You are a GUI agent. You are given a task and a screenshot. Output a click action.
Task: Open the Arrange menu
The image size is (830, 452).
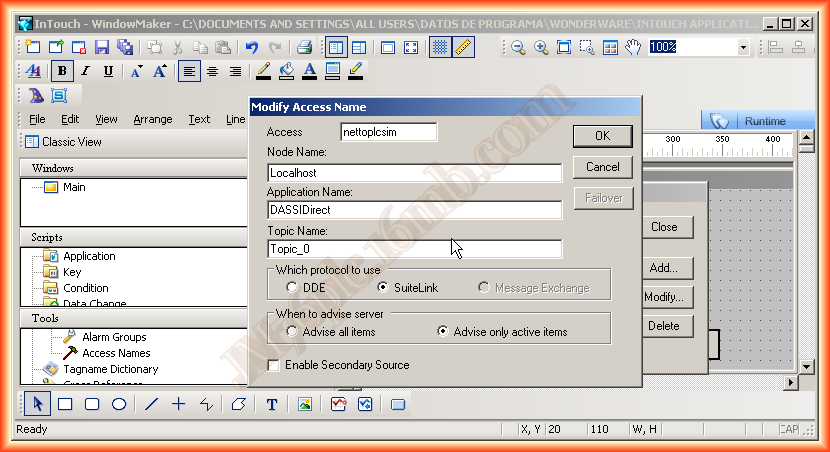point(152,119)
